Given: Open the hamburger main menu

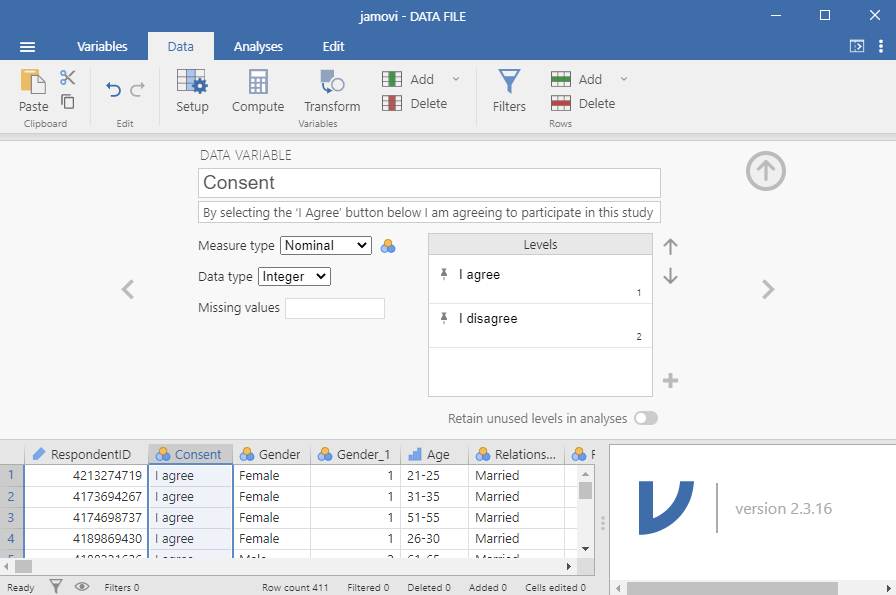Looking at the screenshot, I should [27, 47].
